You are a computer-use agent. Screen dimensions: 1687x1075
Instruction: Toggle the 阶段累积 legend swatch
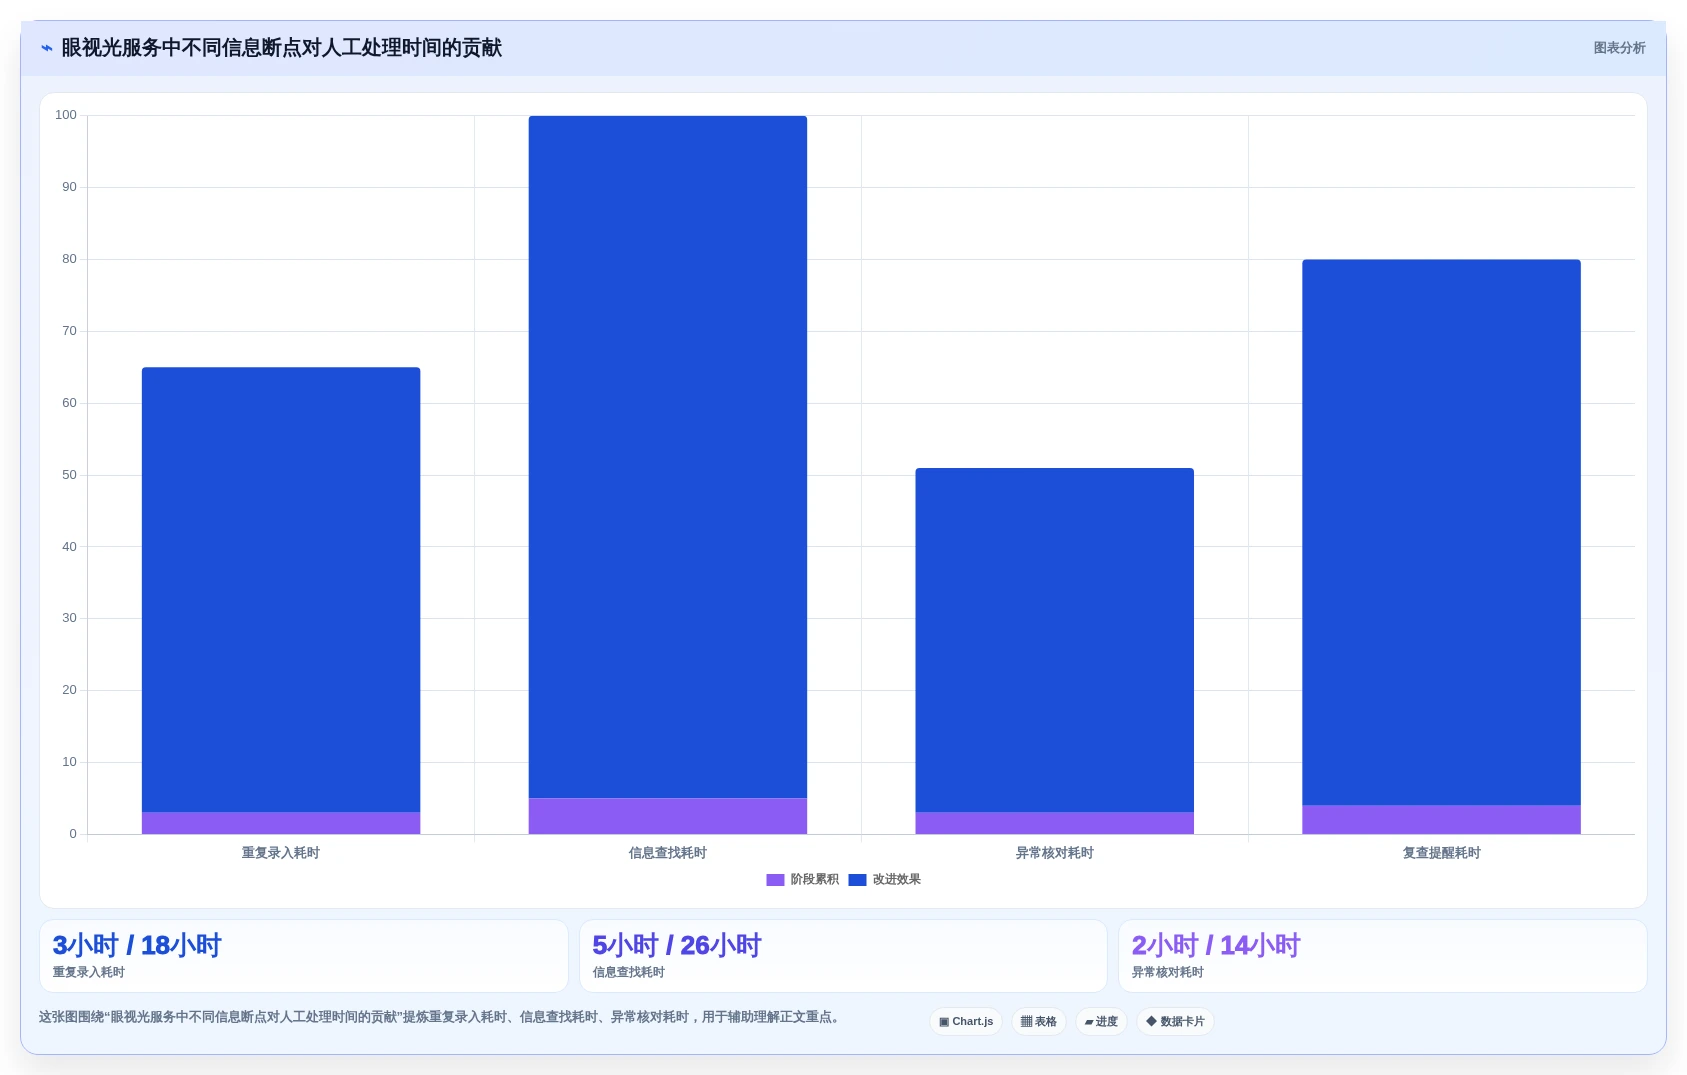(775, 880)
